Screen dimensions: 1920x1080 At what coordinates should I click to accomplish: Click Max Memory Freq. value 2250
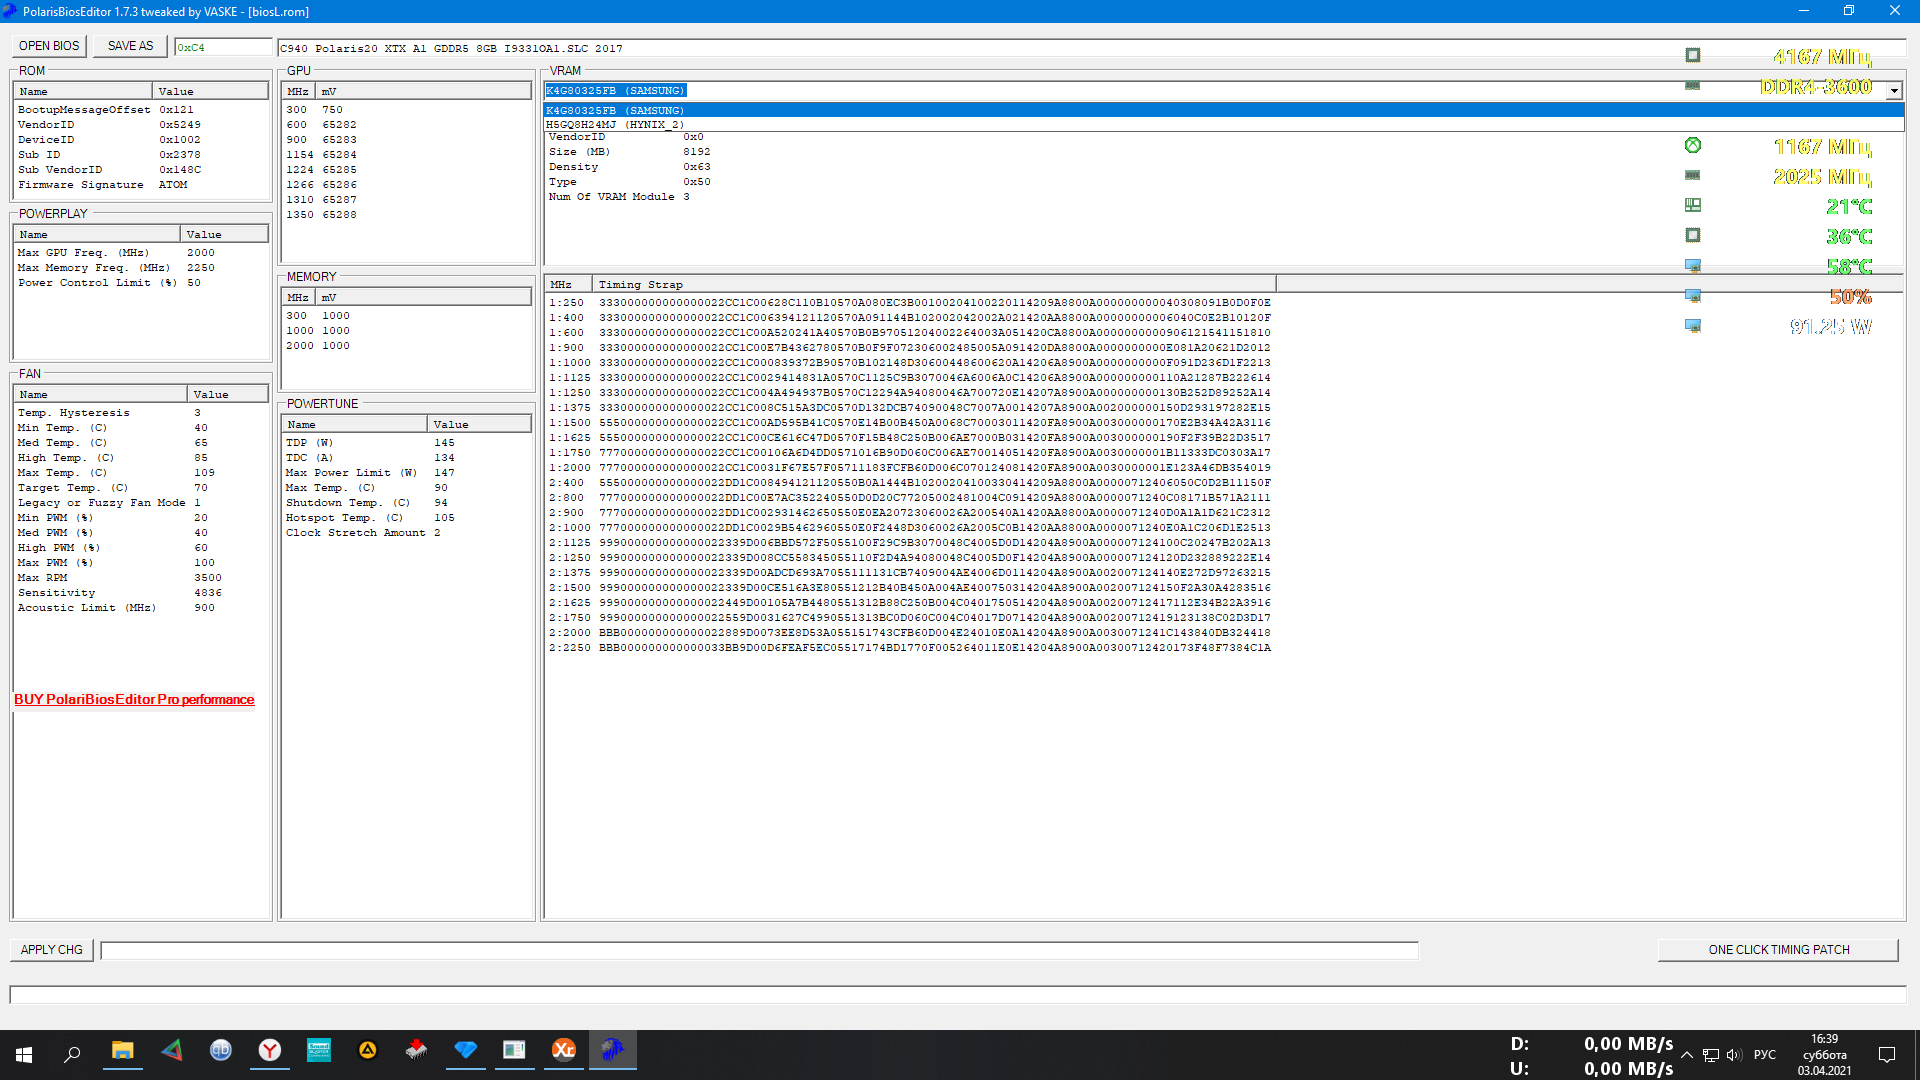pyautogui.click(x=200, y=267)
